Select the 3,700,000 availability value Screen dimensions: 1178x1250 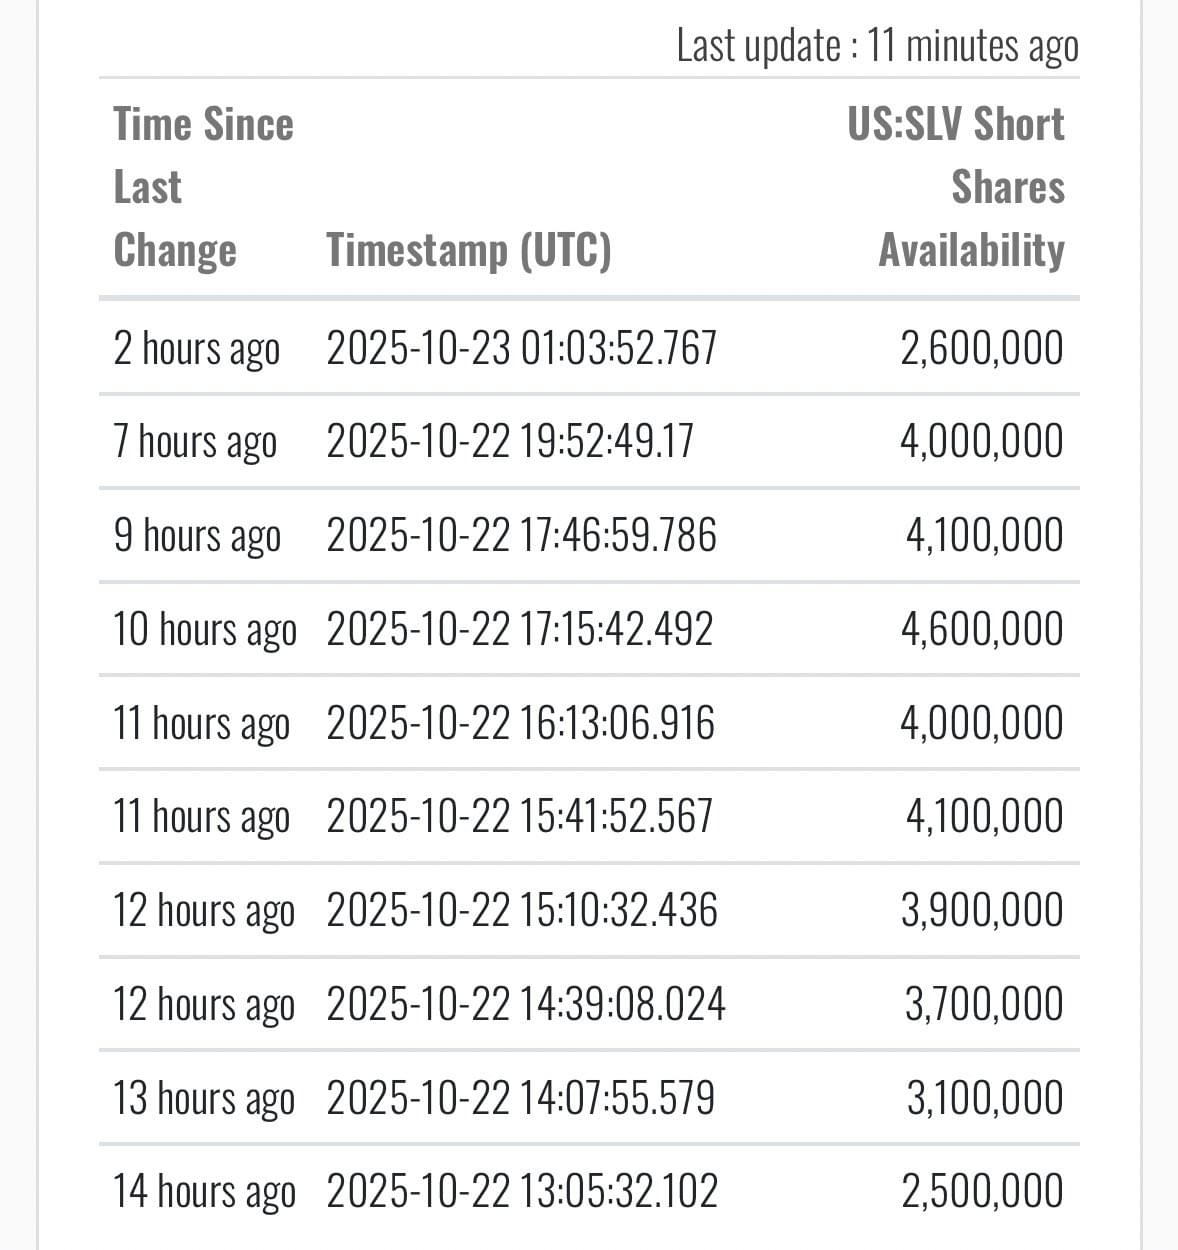click(x=983, y=1004)
